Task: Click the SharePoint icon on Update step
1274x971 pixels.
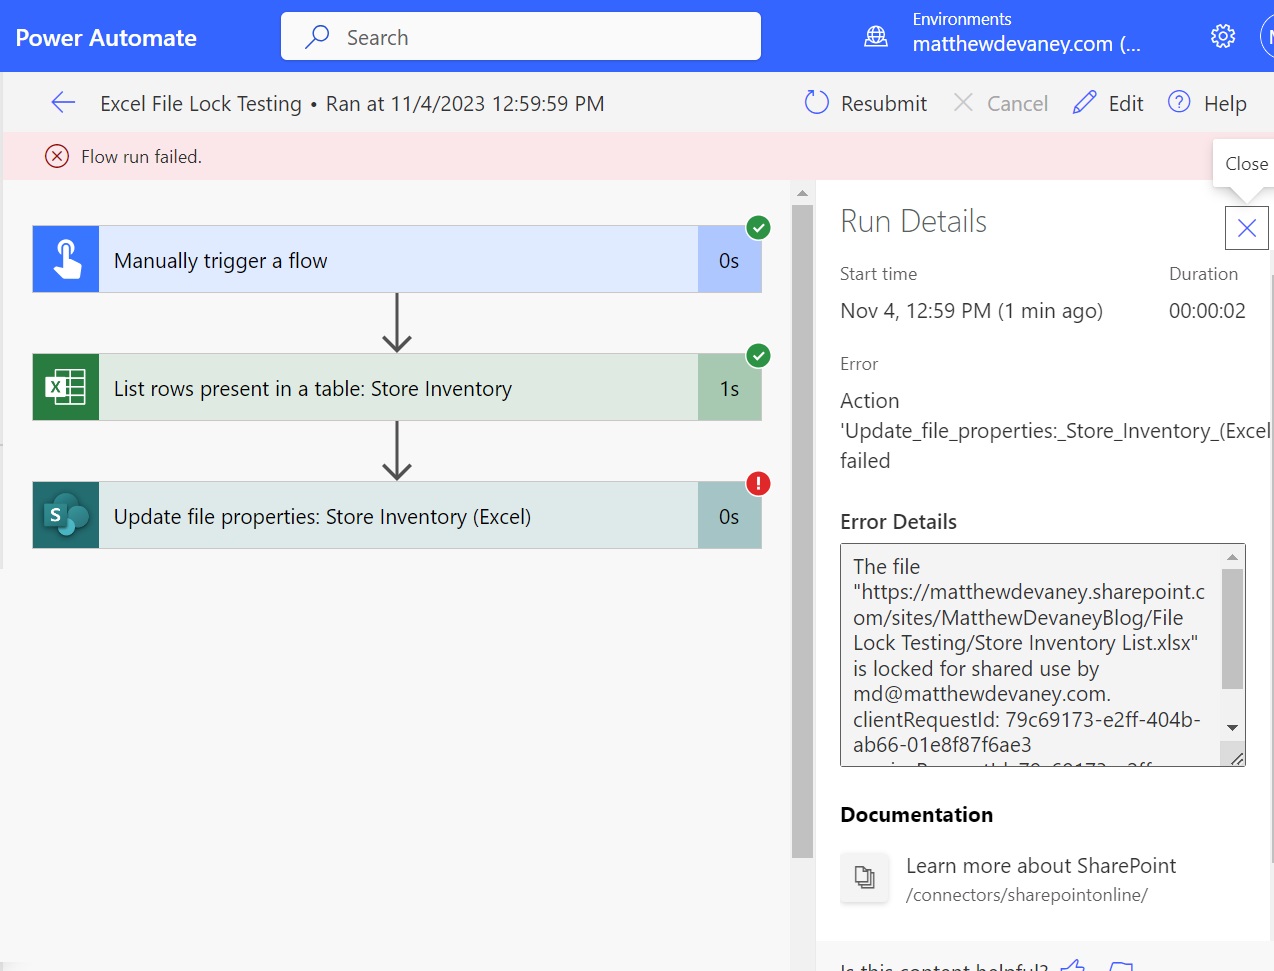Action: (66, 516)
